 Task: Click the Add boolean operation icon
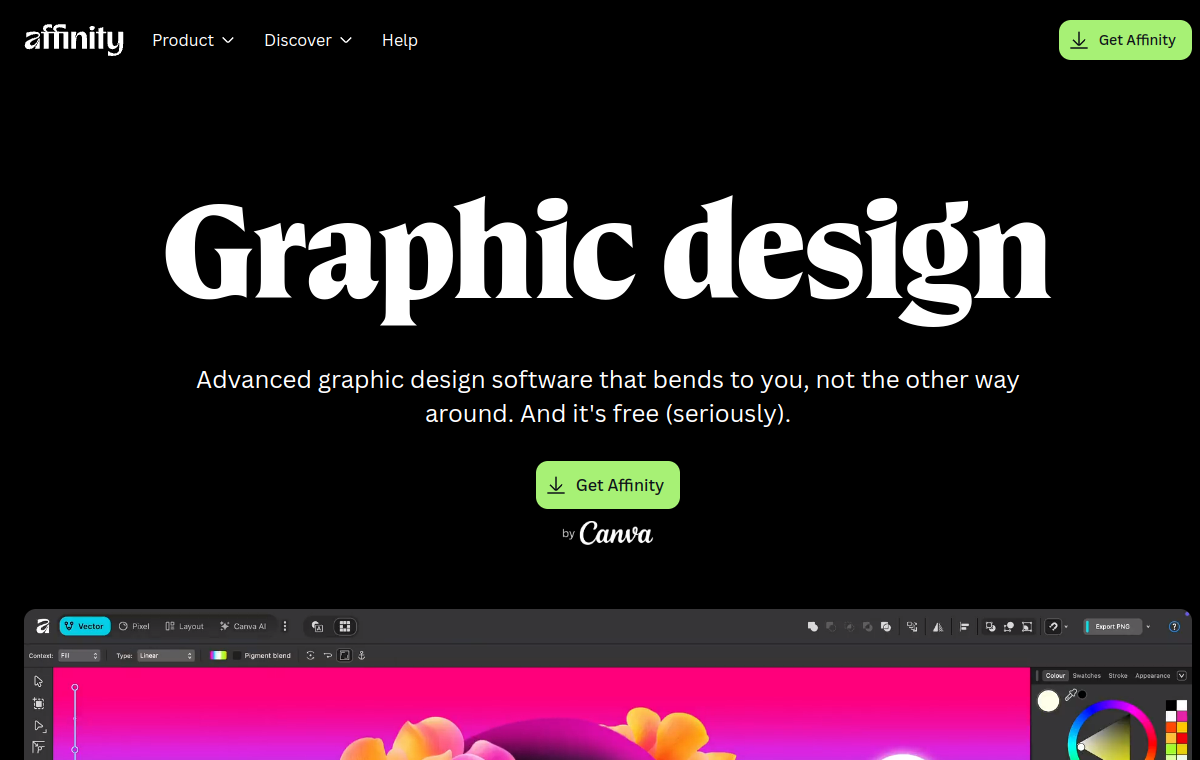(x=813, y=626)
